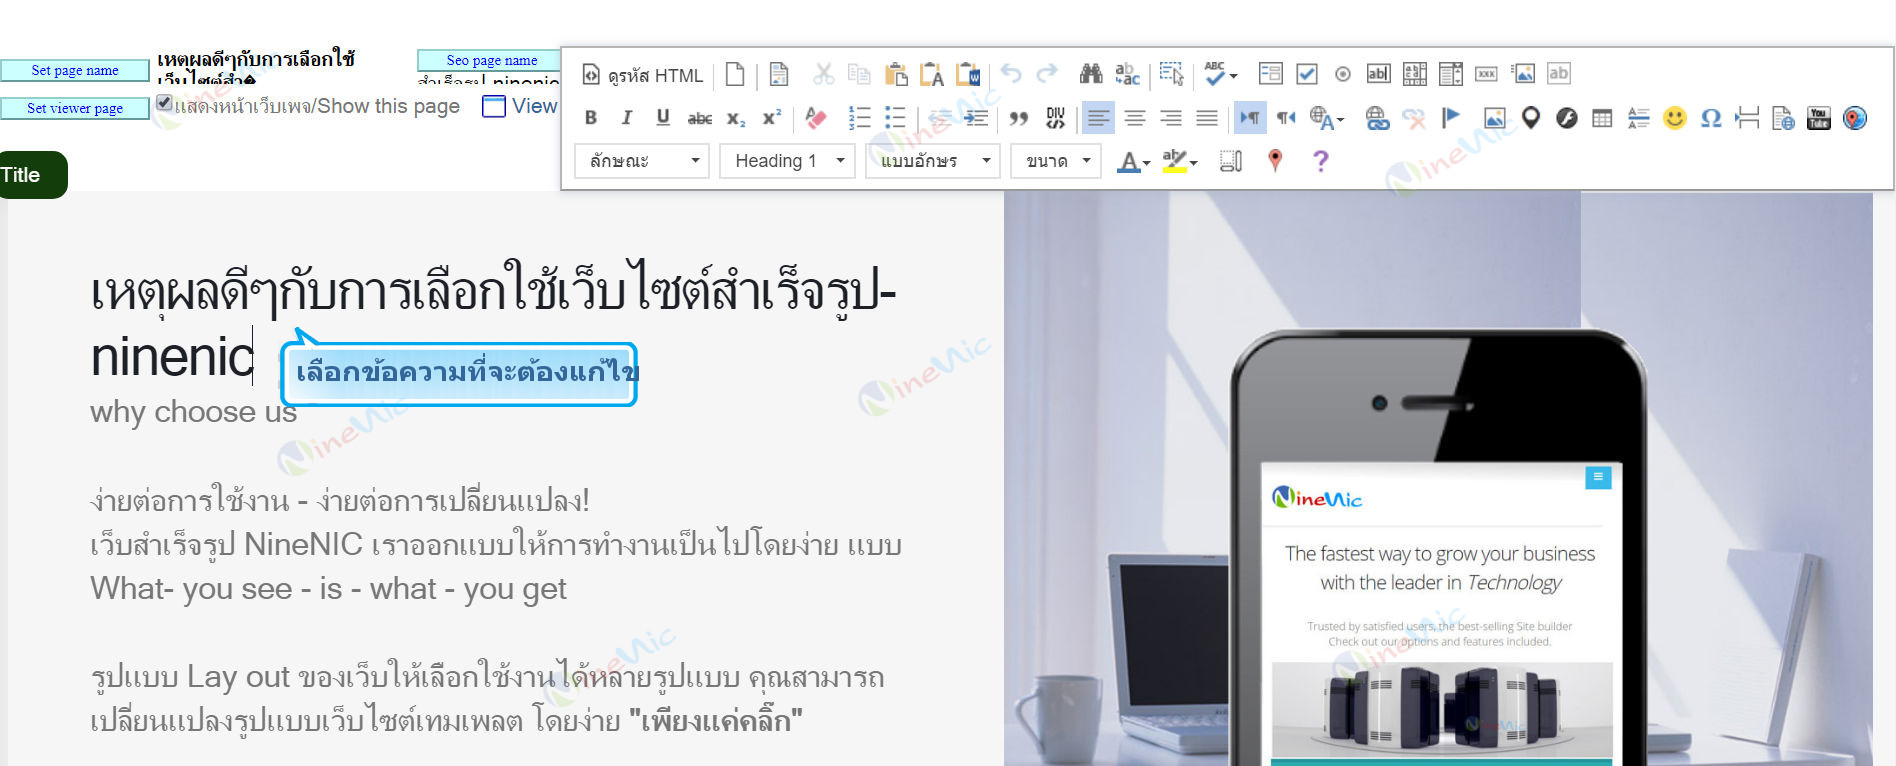The image size is (1896, 766).
Task: Click the globe map icon
Action: [x=1855, y=118]
